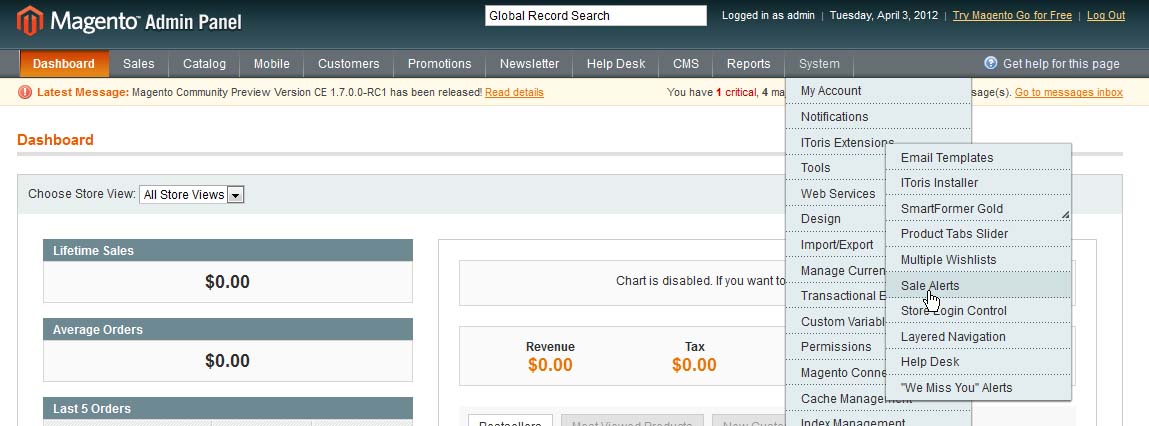1149x426 pixels.
Task: Go to messages inbox link
Action: (1068, 92)
